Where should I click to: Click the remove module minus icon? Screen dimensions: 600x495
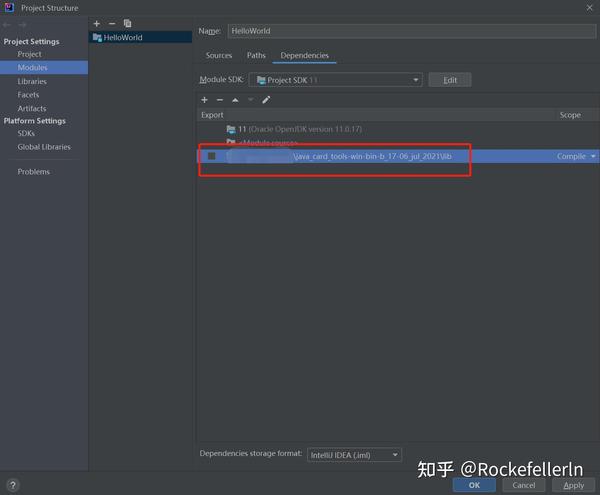(112, 24)
